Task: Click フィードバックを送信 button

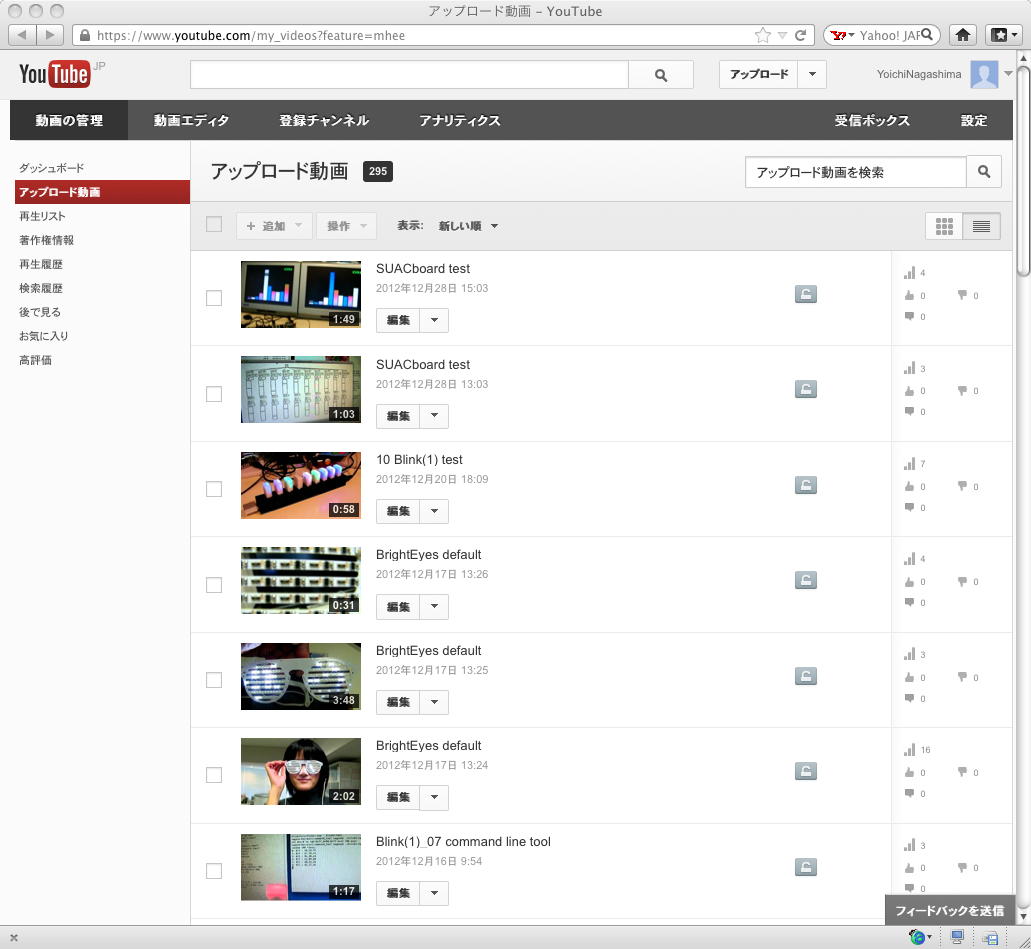Action: pos(949,911)
